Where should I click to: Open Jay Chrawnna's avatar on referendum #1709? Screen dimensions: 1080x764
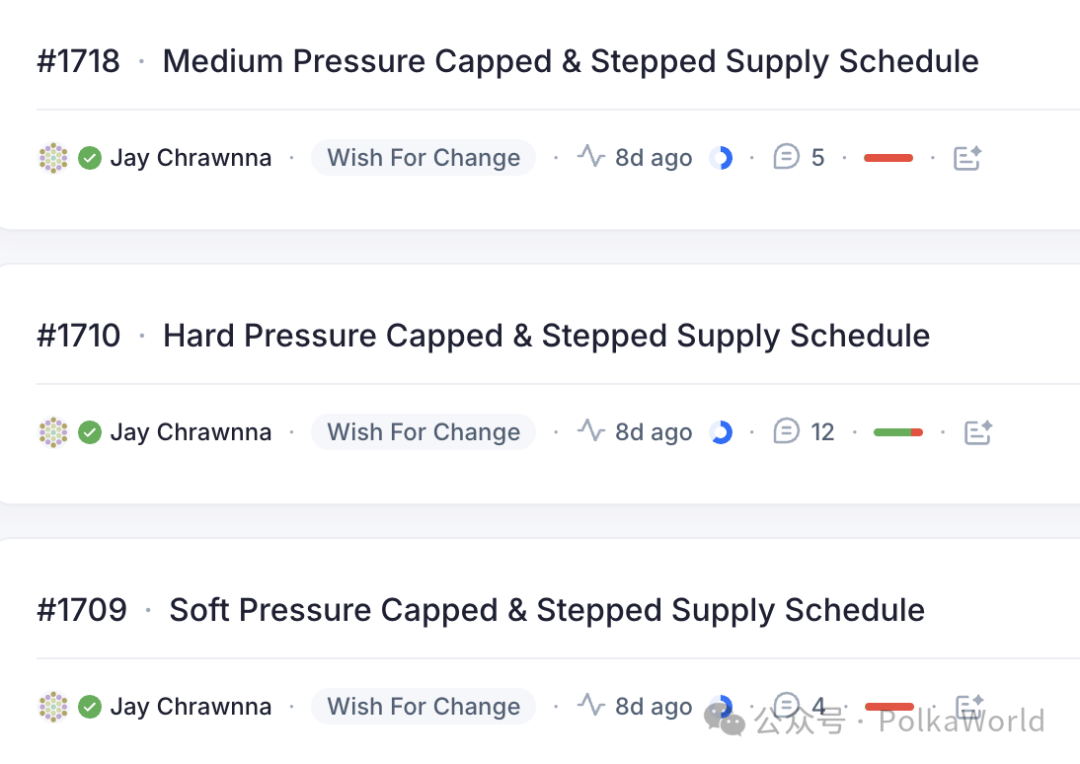coord(53,707)
